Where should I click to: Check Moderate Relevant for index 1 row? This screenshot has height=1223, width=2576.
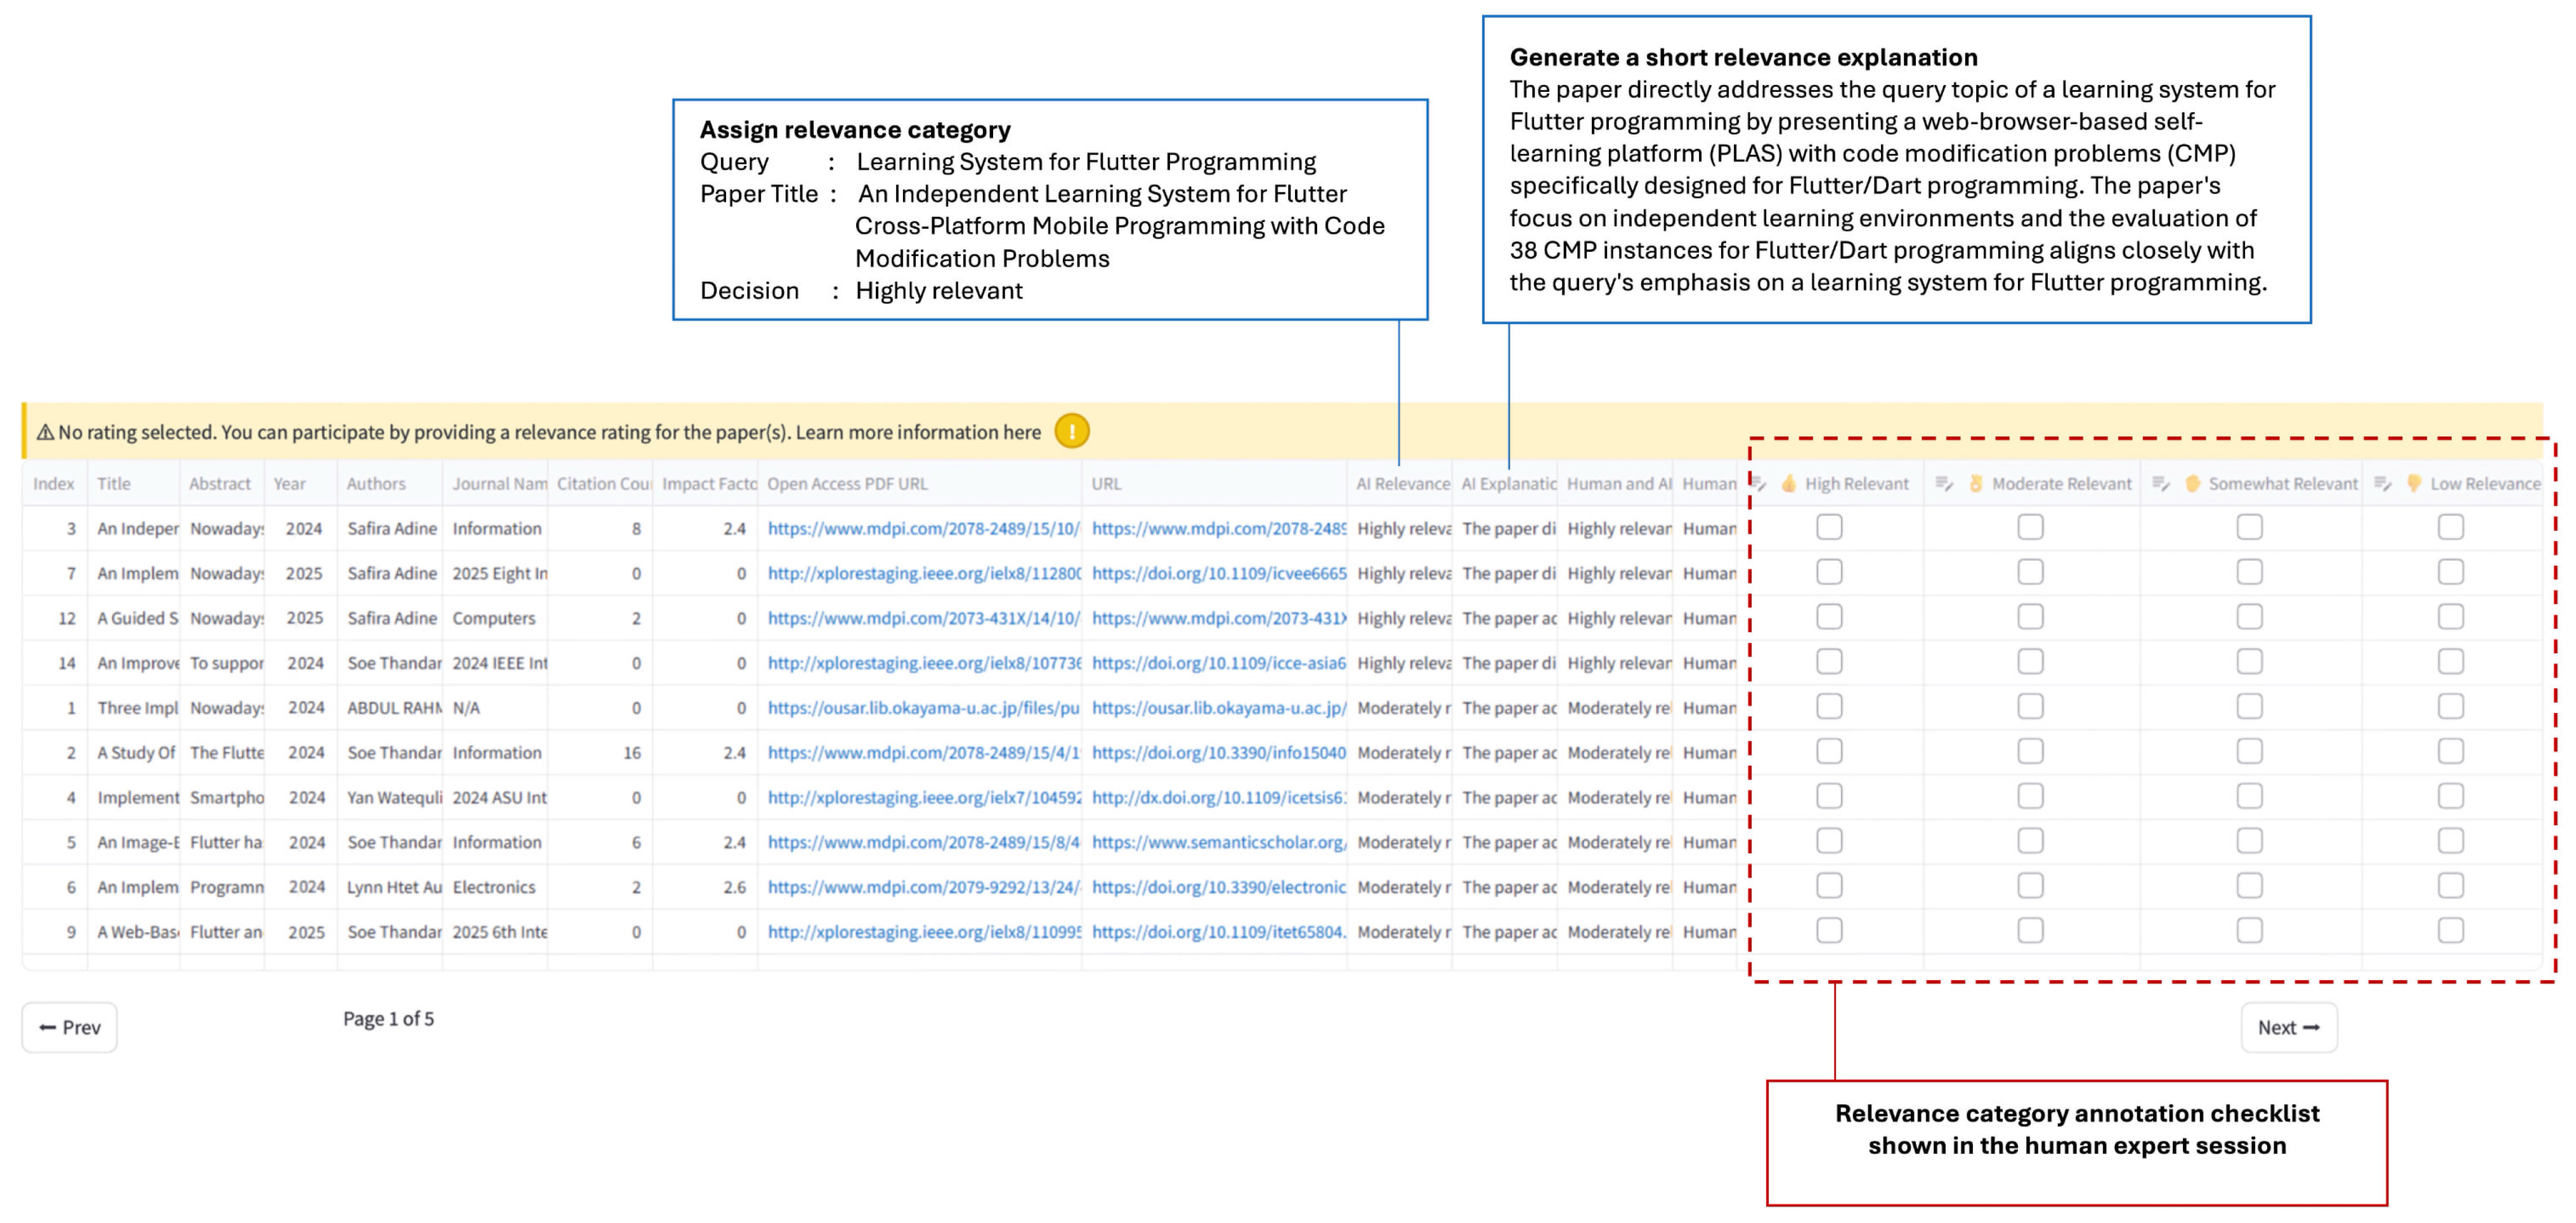point(2030,707)
